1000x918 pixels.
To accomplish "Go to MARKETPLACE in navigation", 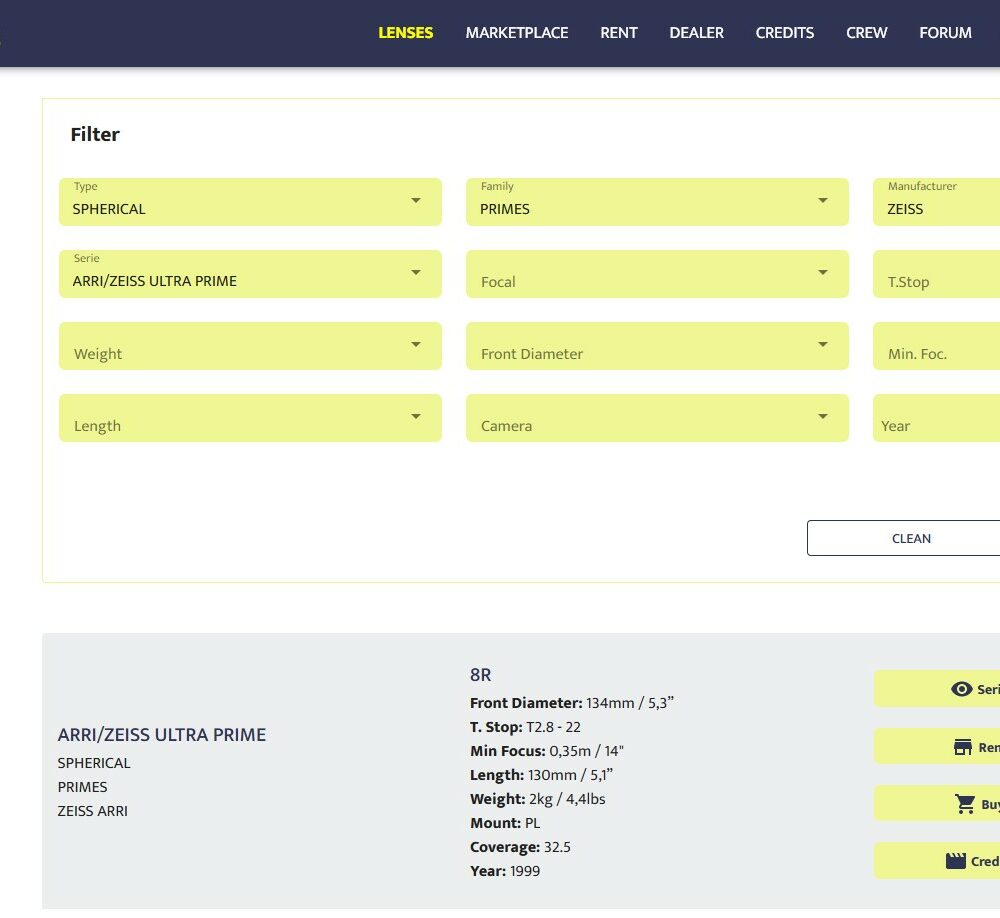I will 517,33.
